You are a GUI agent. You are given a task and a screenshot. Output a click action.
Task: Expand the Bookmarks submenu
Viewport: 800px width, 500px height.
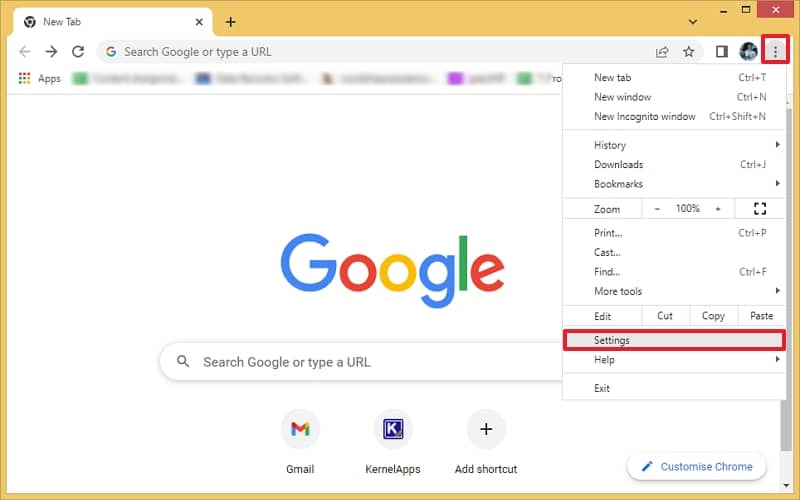click(x=673, y=184)
